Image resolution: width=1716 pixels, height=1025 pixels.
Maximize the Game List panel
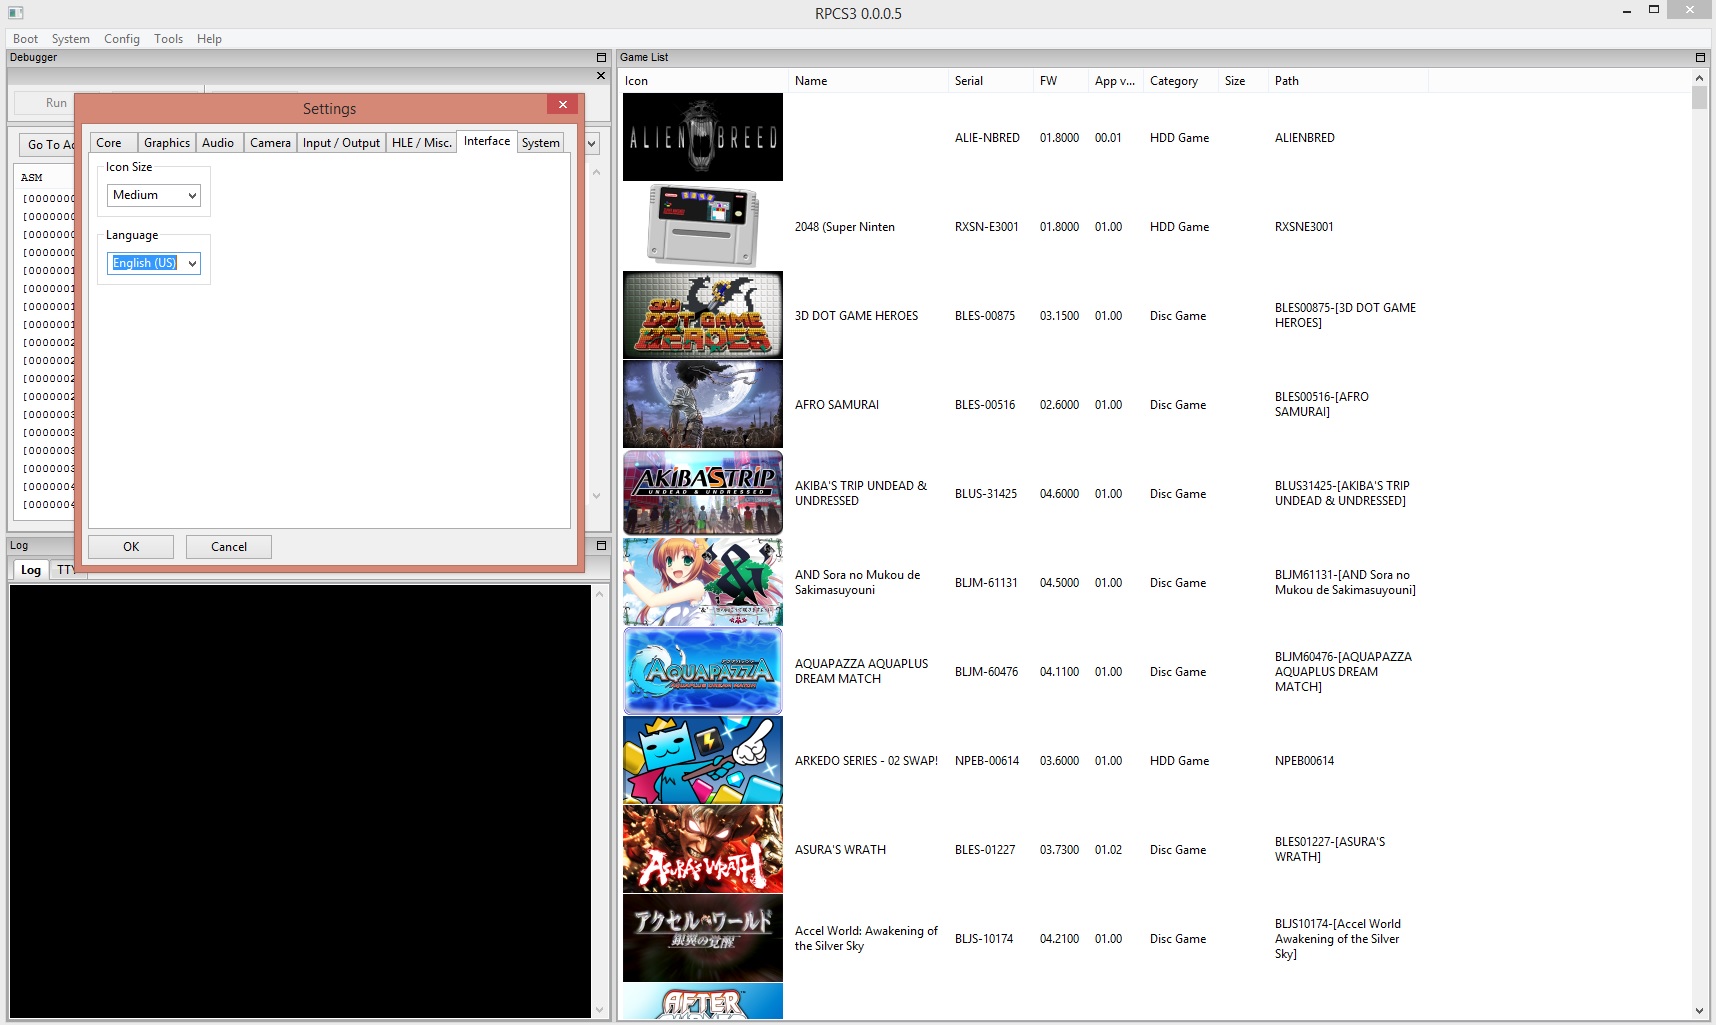click(1700, 57)
